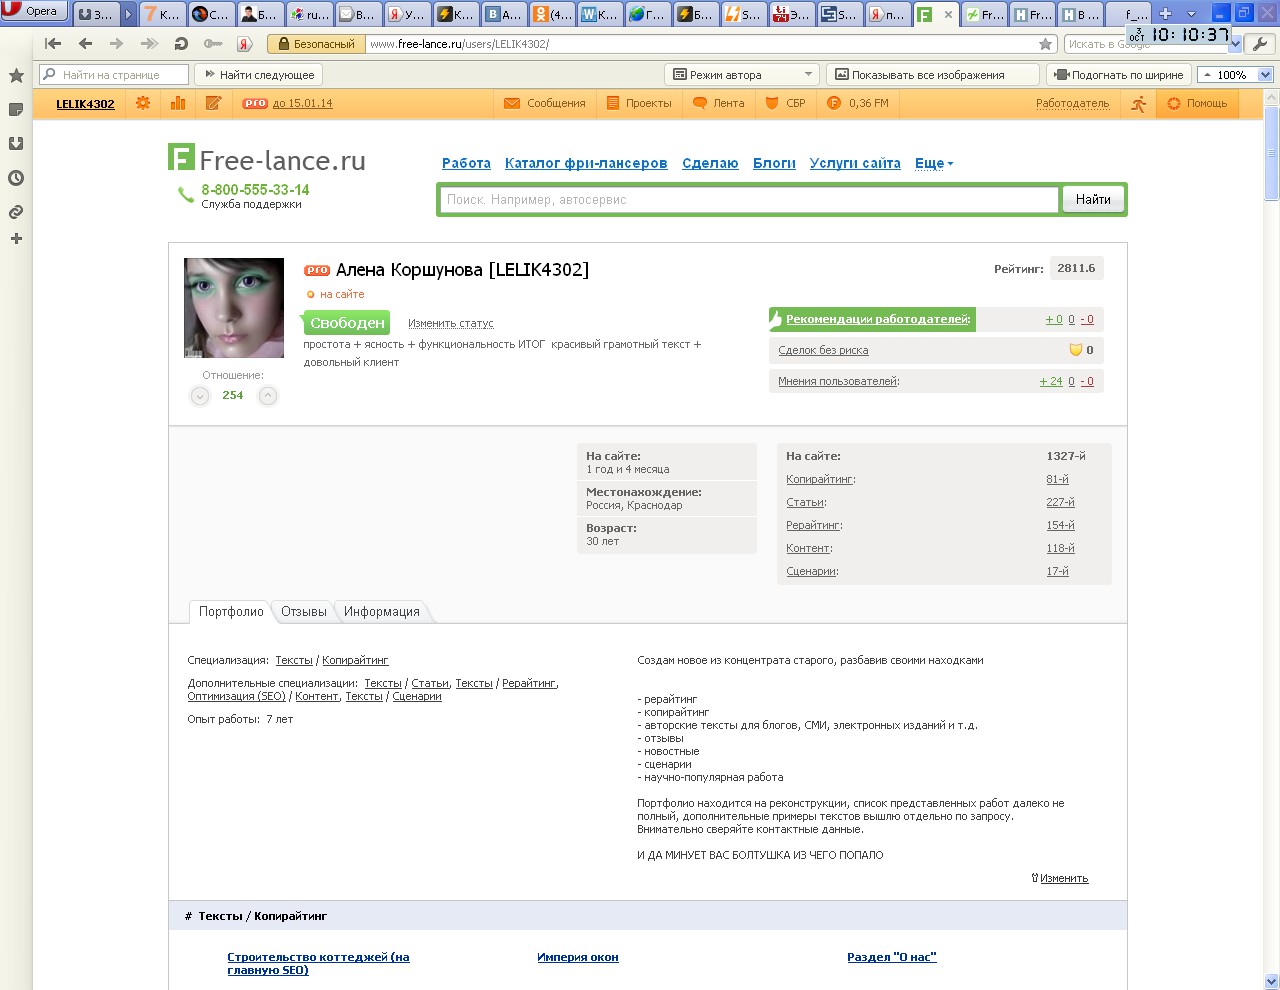This screenshot has height=990, width=1280.
Task: Click the Yandex toolbar button
Action: [245, 44]
